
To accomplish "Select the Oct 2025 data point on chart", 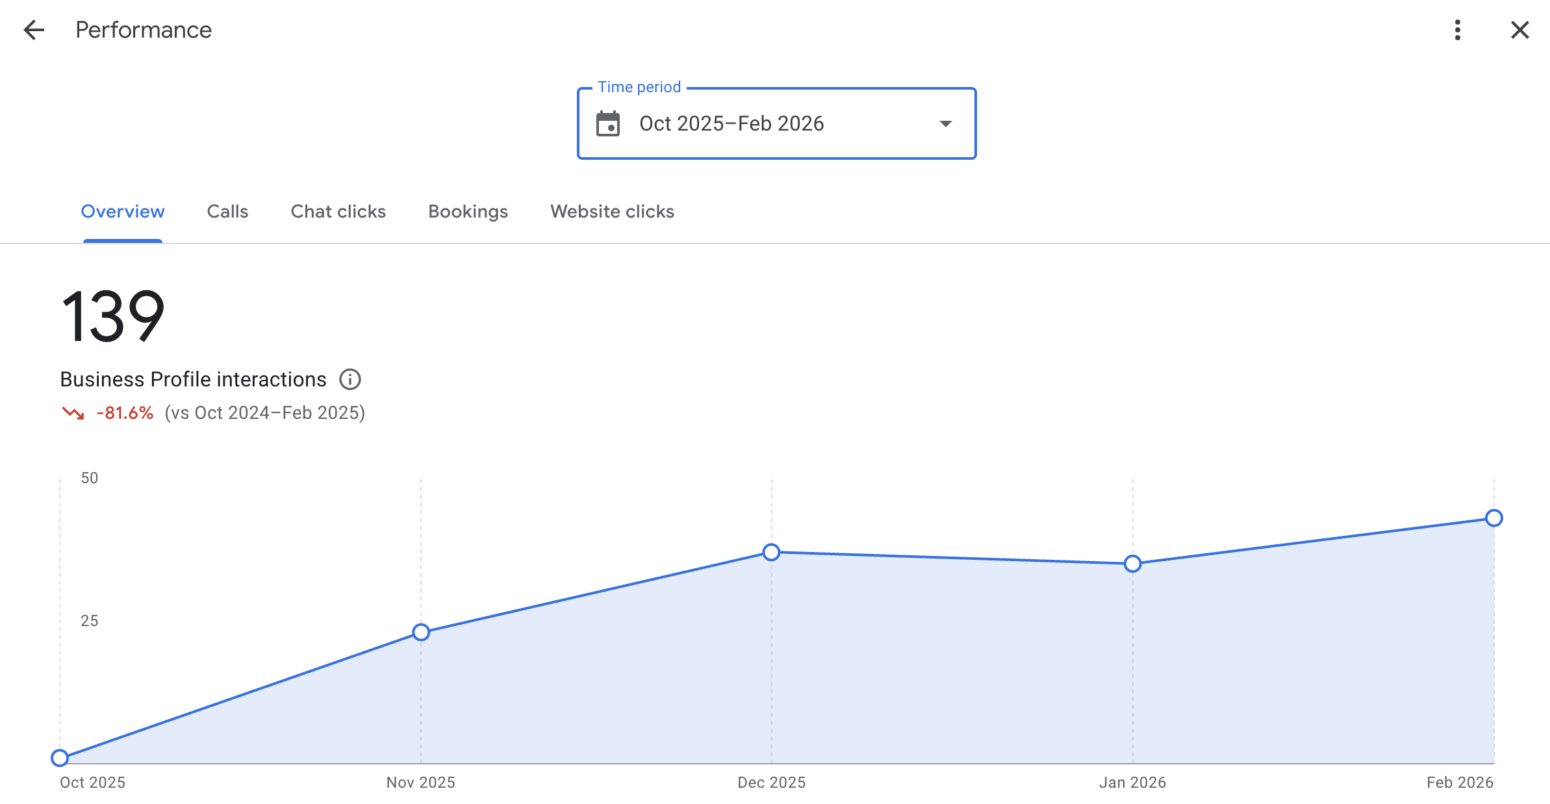I will [60, 758].
